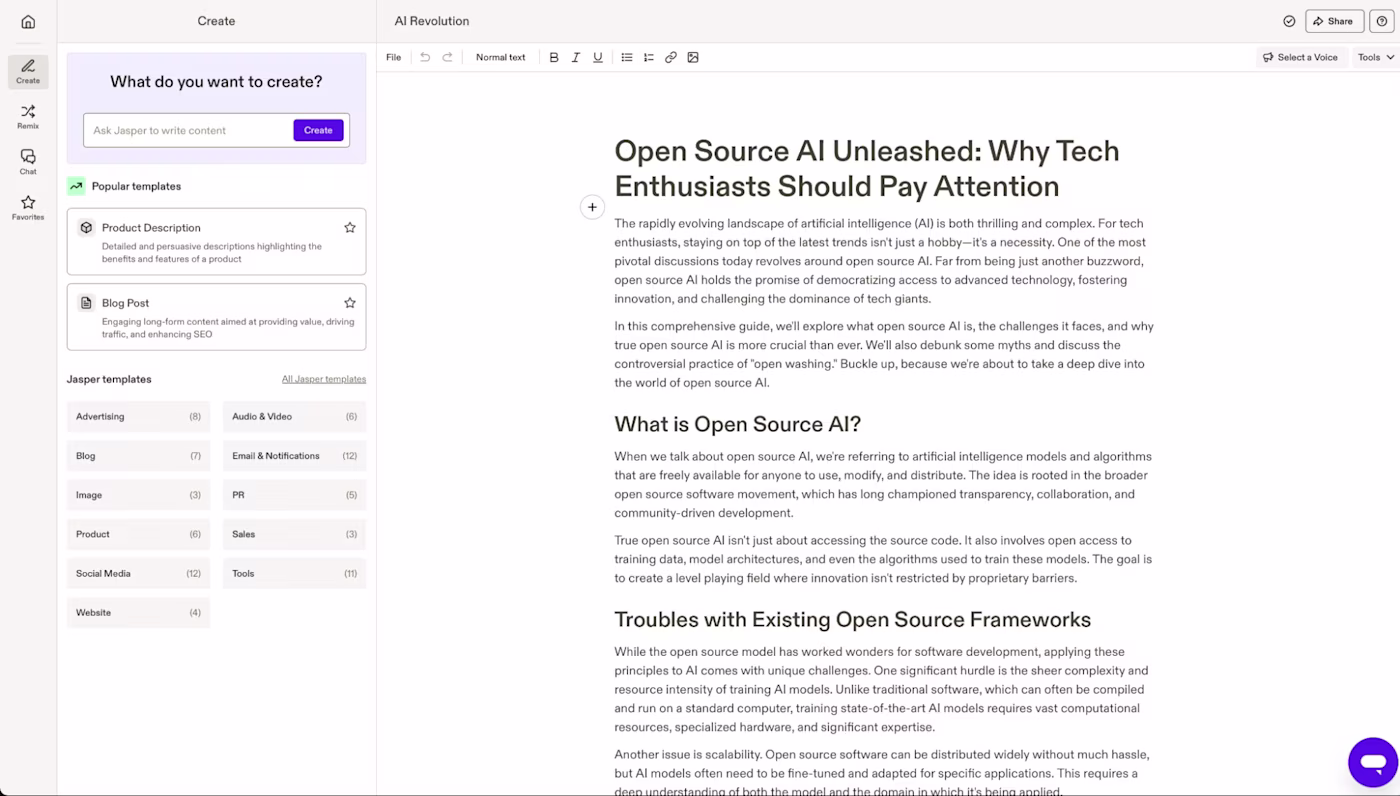Open the Remix tool in the sidebar

point(27,117)
